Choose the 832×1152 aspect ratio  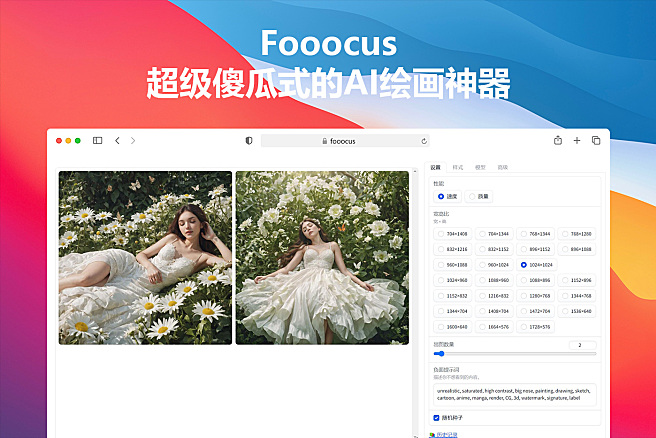[494, 249]
